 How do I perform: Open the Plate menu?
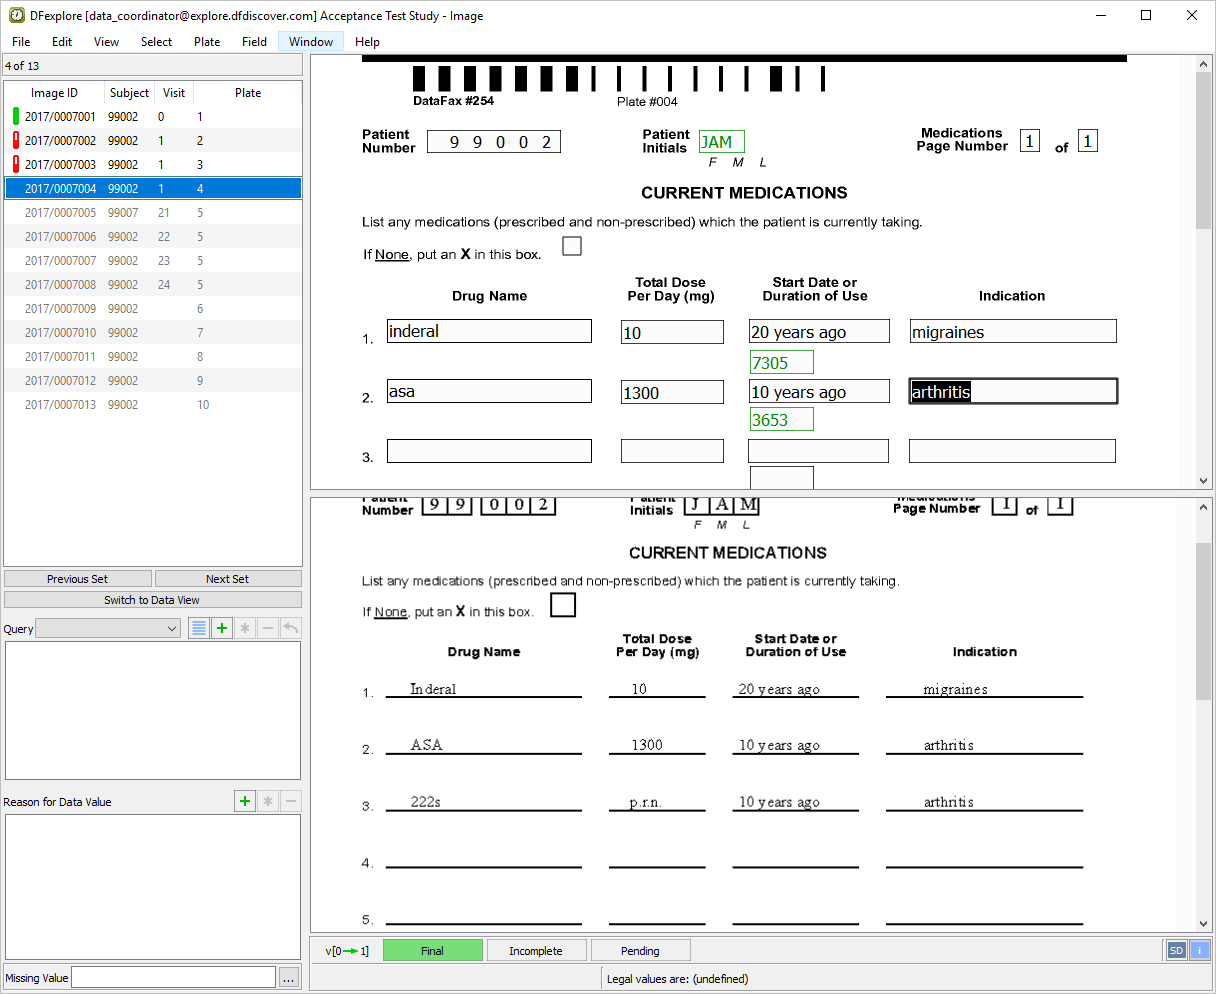click(x=207, y=42)
